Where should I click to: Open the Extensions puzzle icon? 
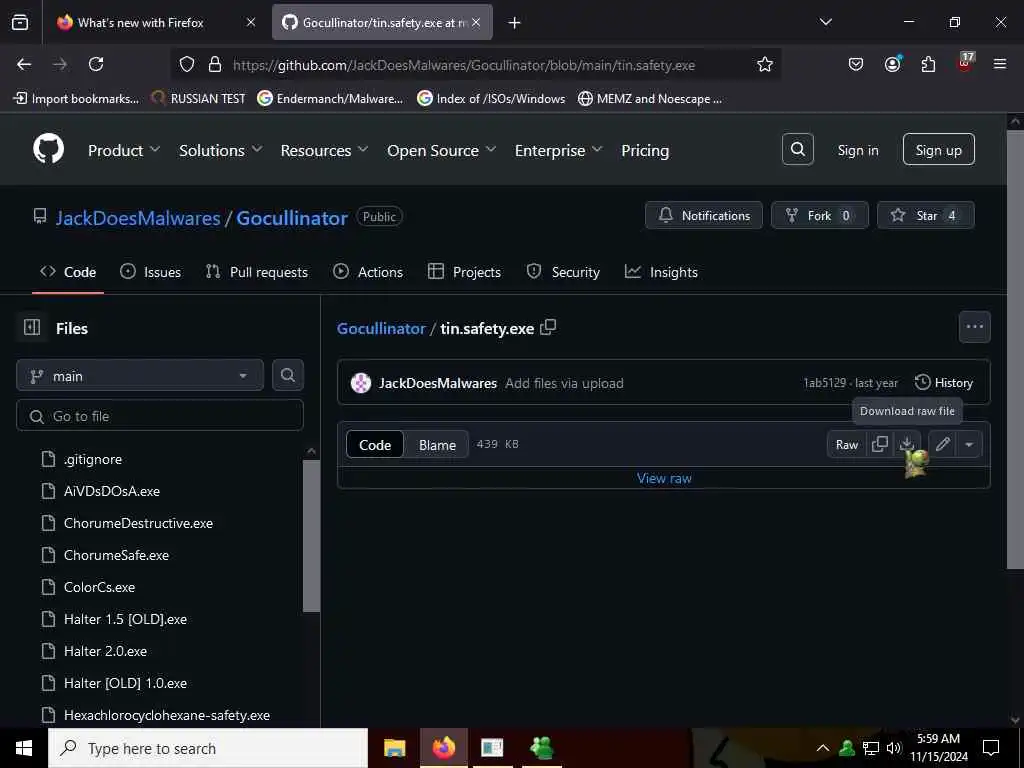(928, 64)
